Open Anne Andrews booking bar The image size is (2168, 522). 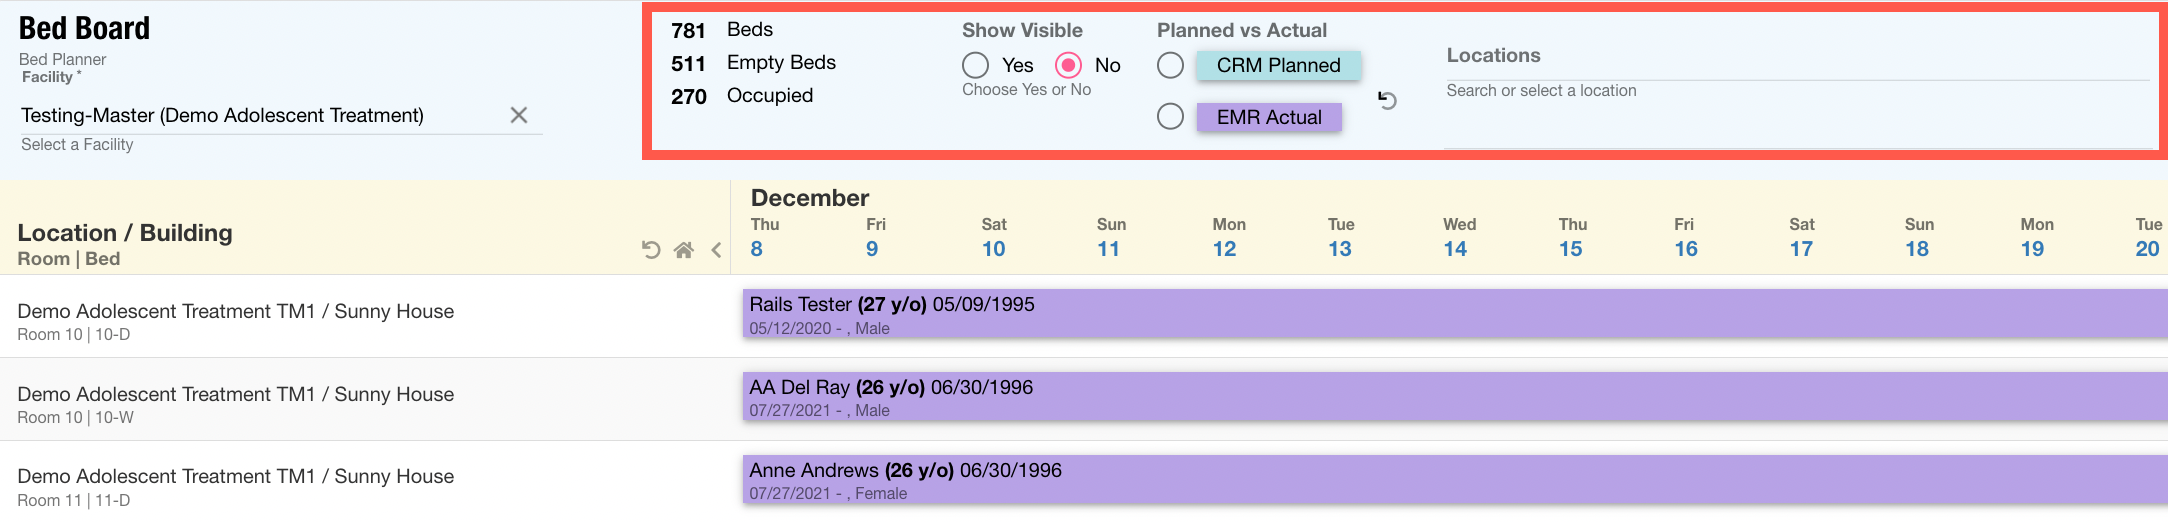(1450, 481)
